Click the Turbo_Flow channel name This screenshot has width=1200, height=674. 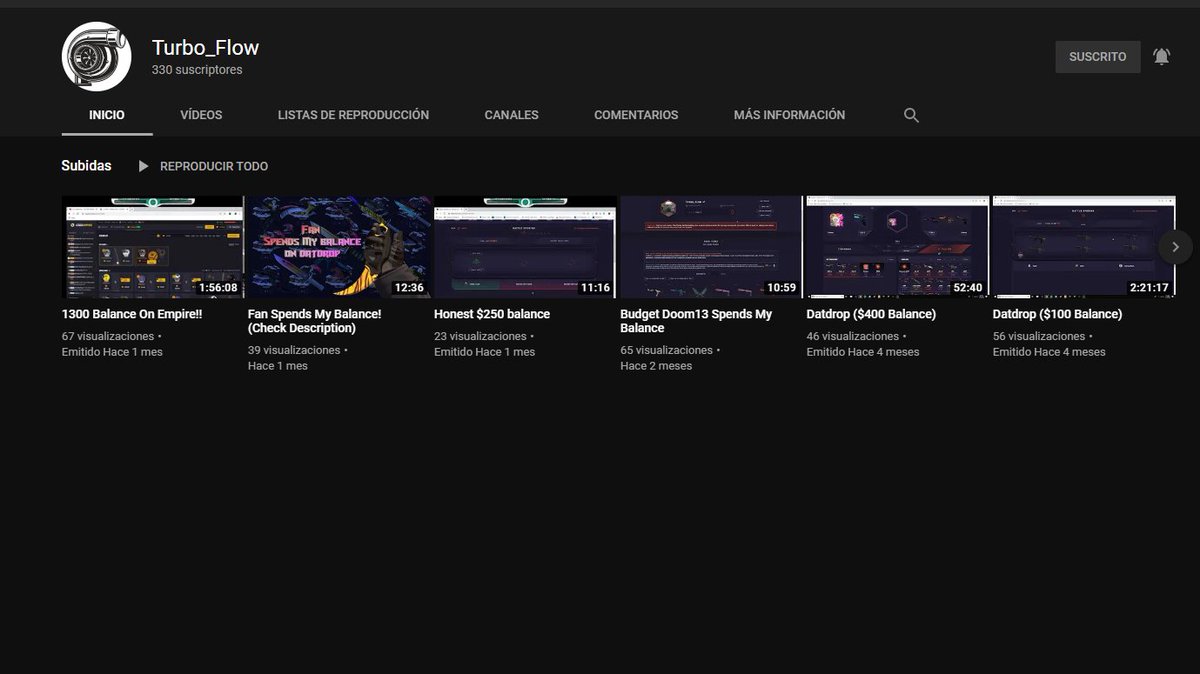(x=205, y=47)
